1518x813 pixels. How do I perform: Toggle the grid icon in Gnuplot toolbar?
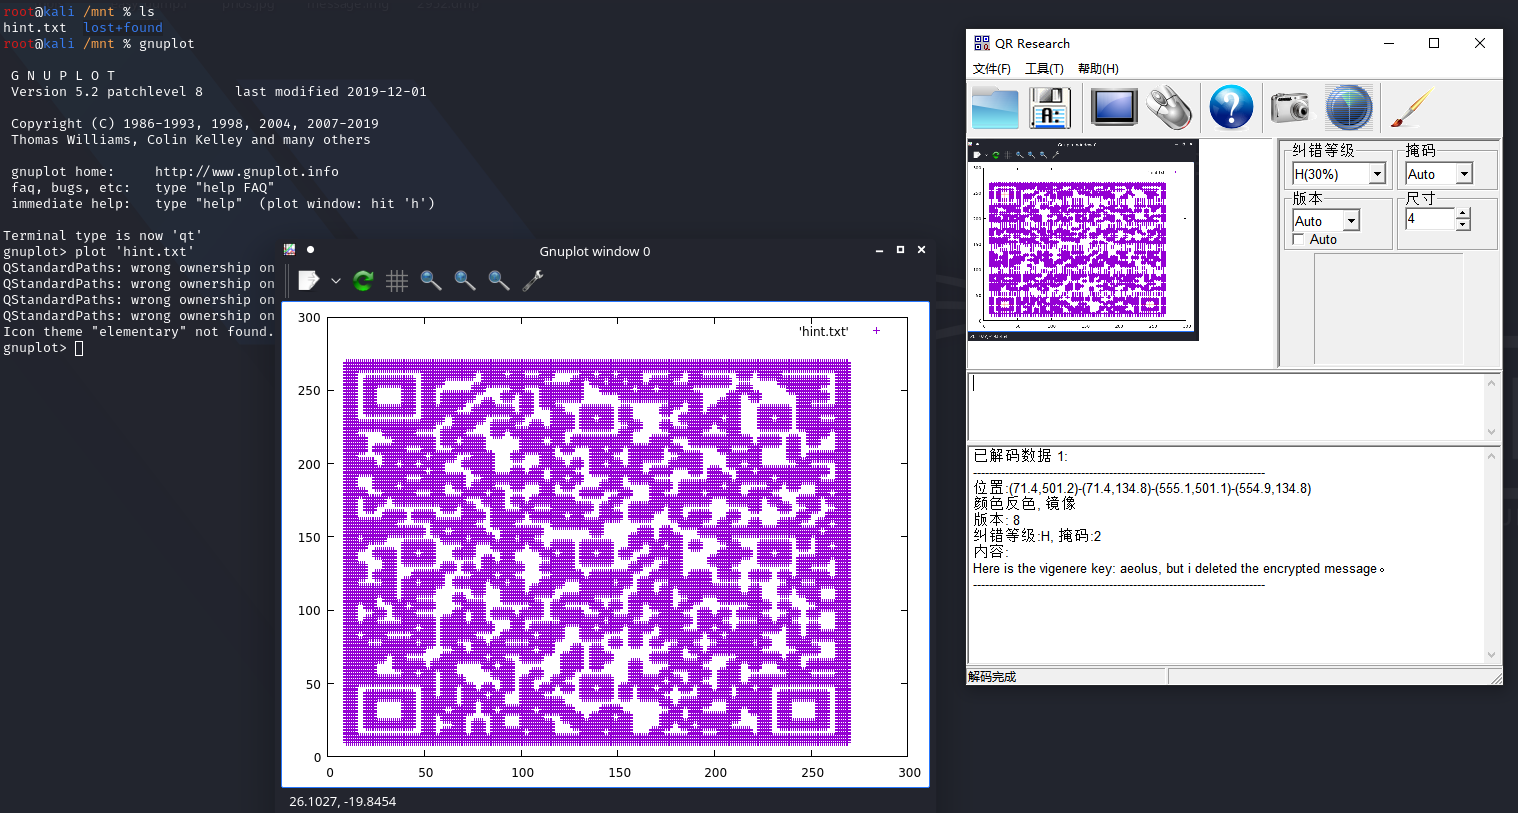point(397,281)
